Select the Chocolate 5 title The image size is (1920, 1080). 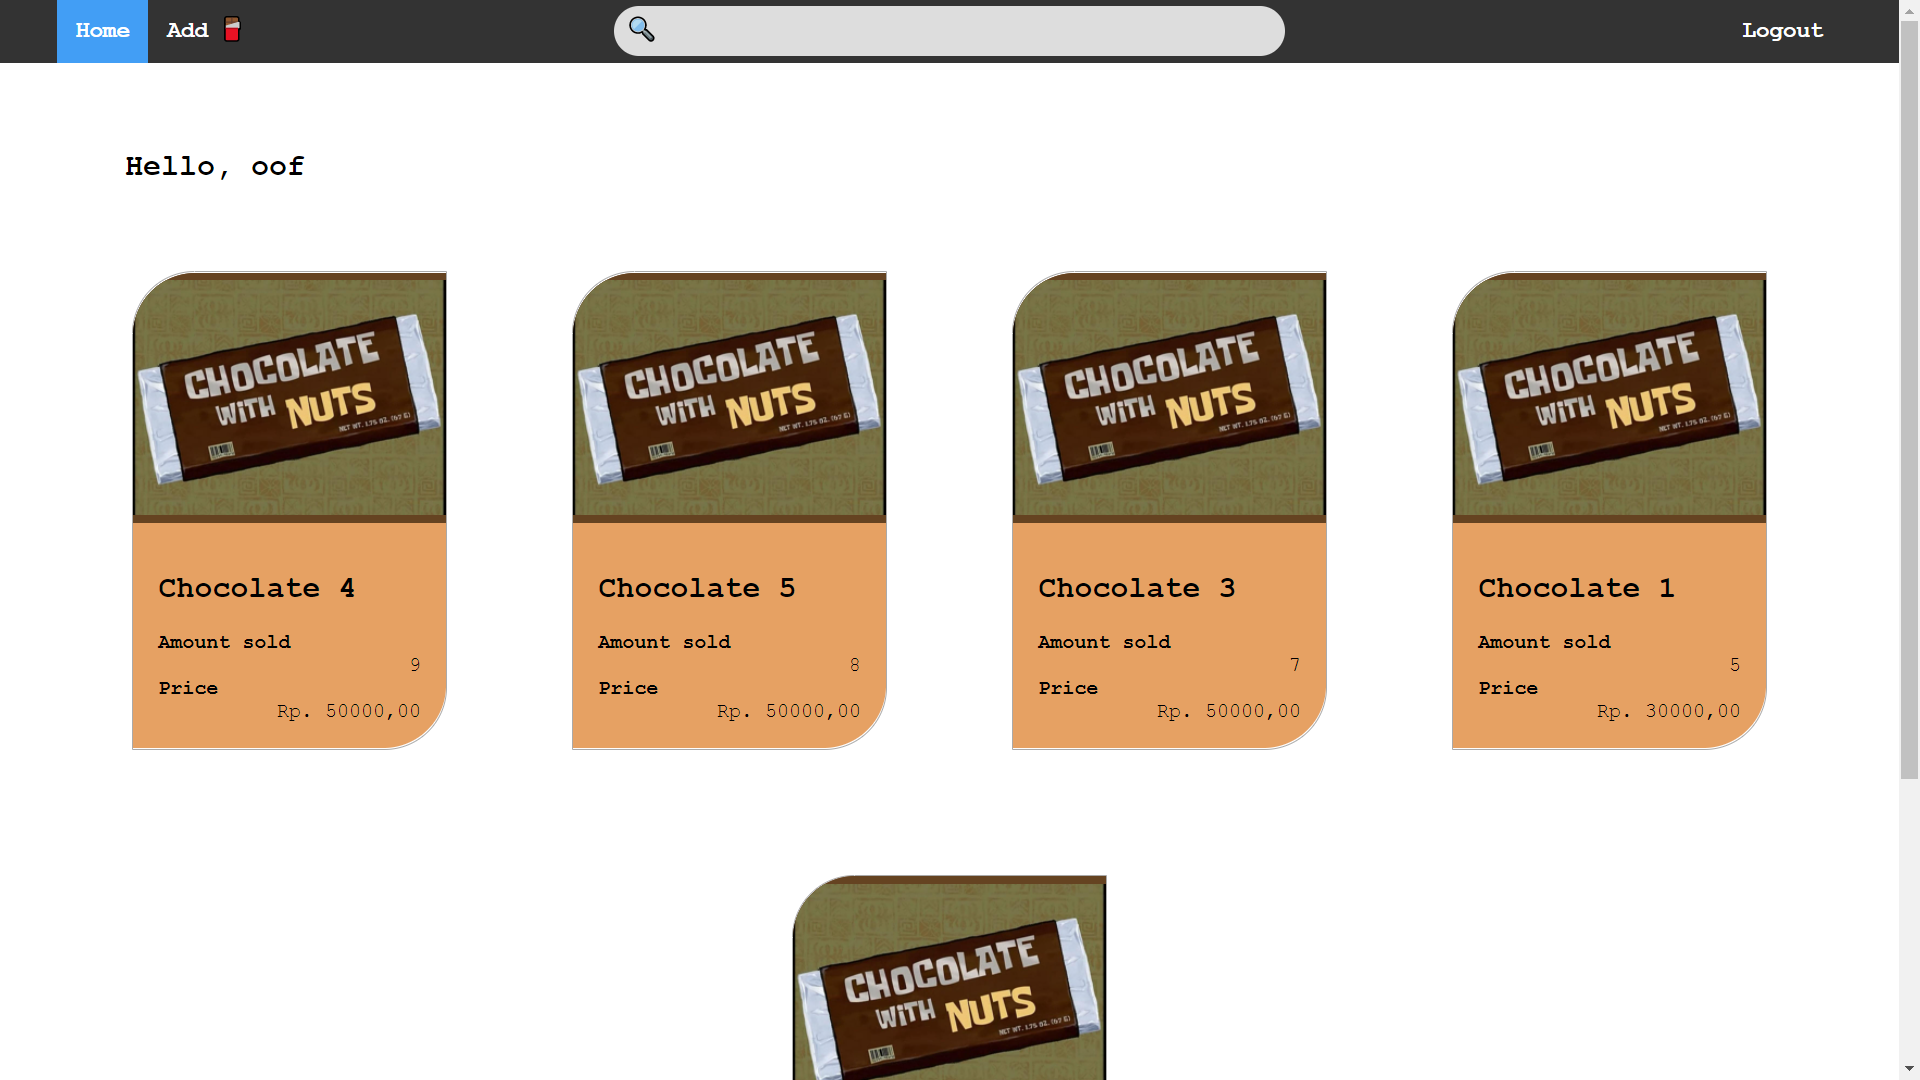coord(696,588)
